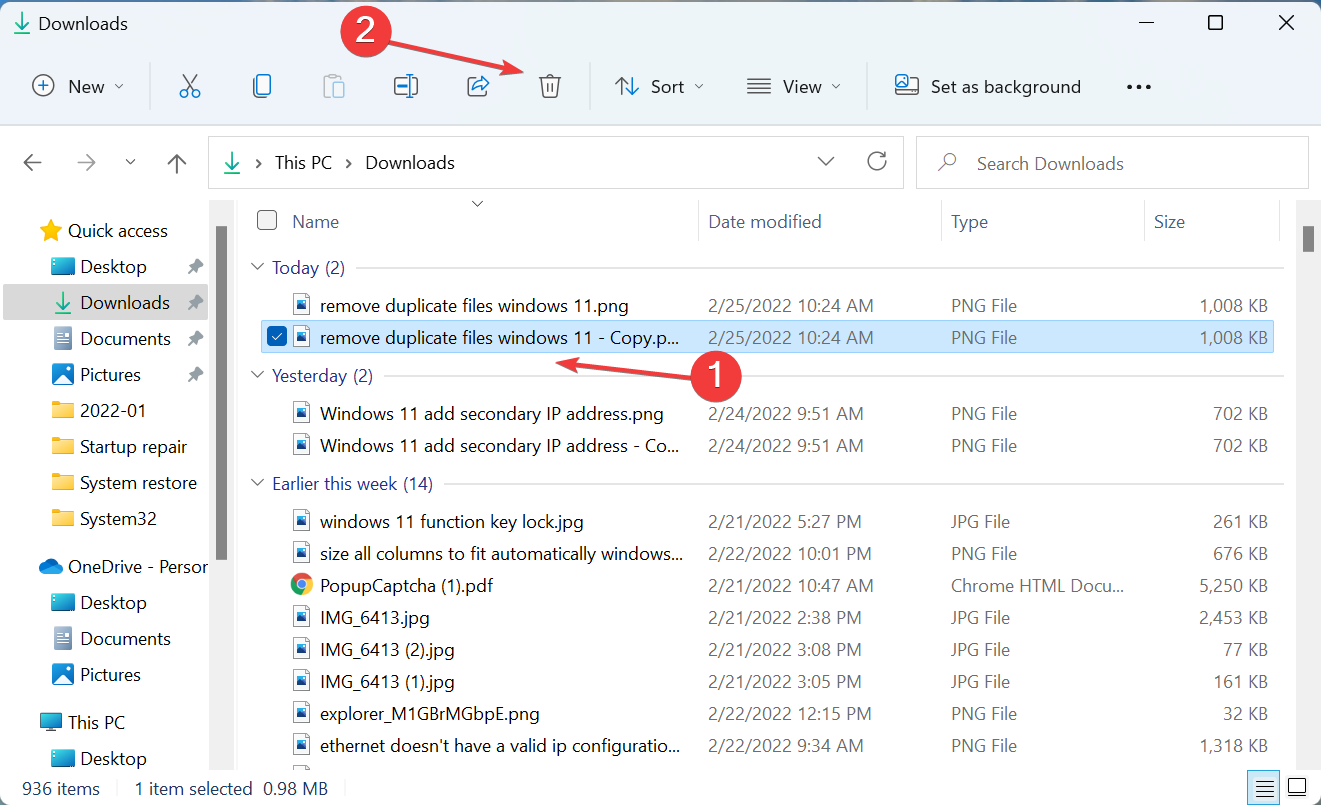Open the View dropdown menu
Screen dimensions: 1321x805
pos(794,87)
